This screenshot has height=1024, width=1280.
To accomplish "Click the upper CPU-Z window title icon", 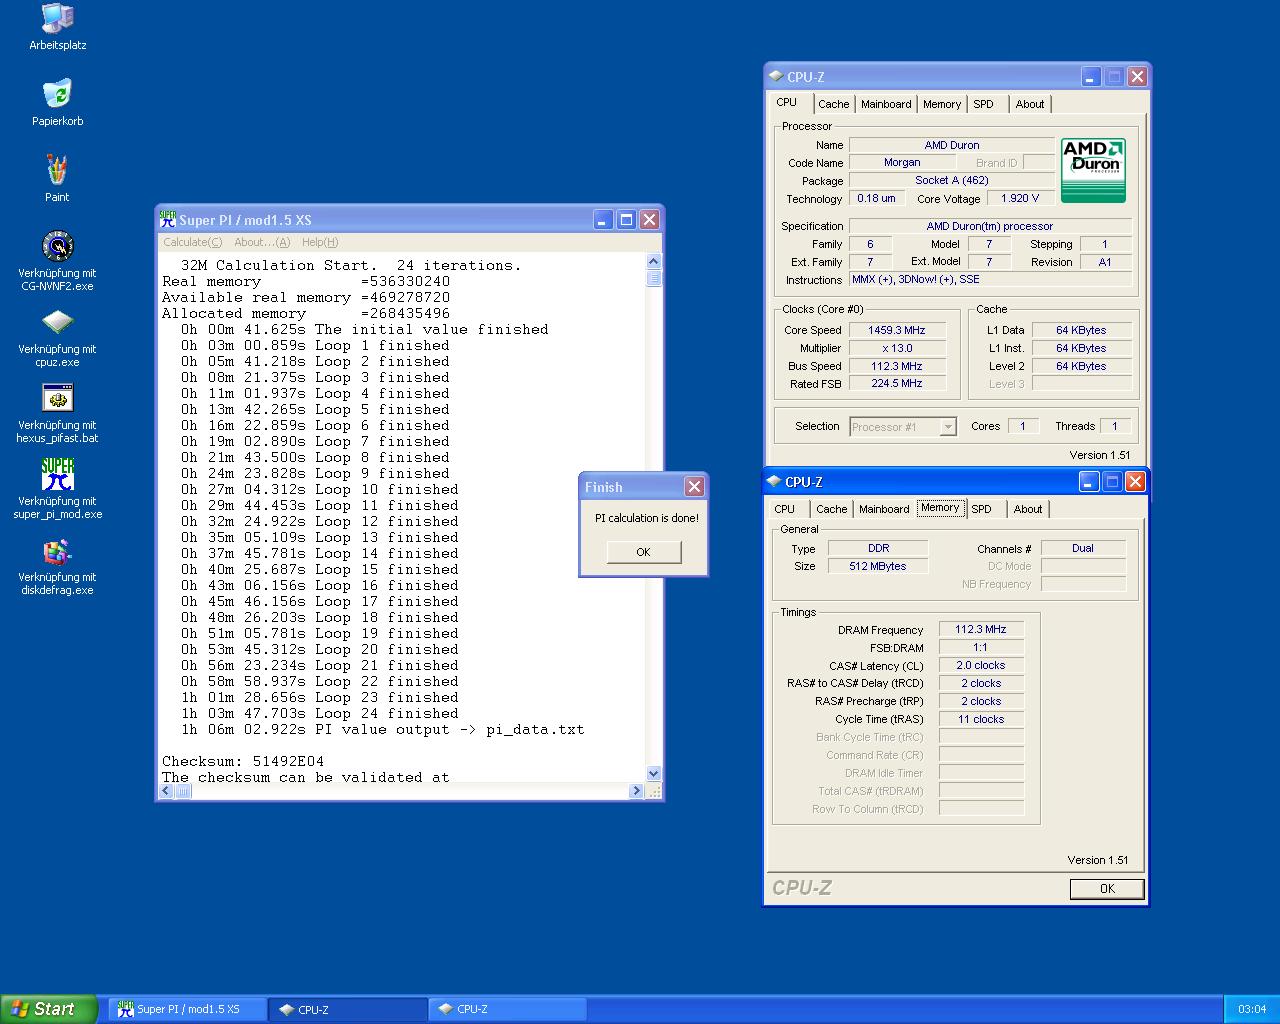I will 776,77.
